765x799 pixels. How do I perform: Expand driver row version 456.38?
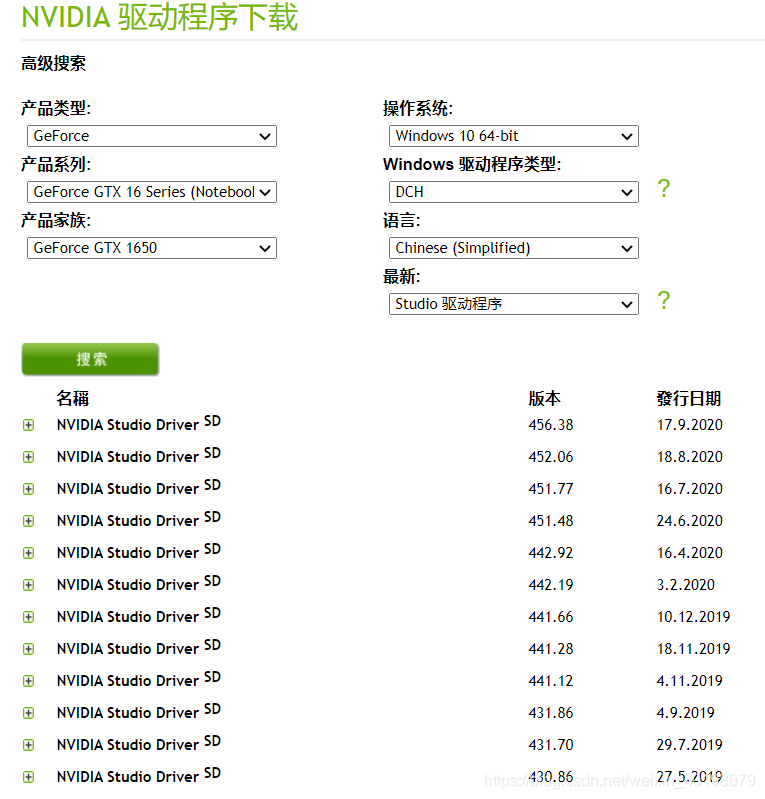pos(29,425)
